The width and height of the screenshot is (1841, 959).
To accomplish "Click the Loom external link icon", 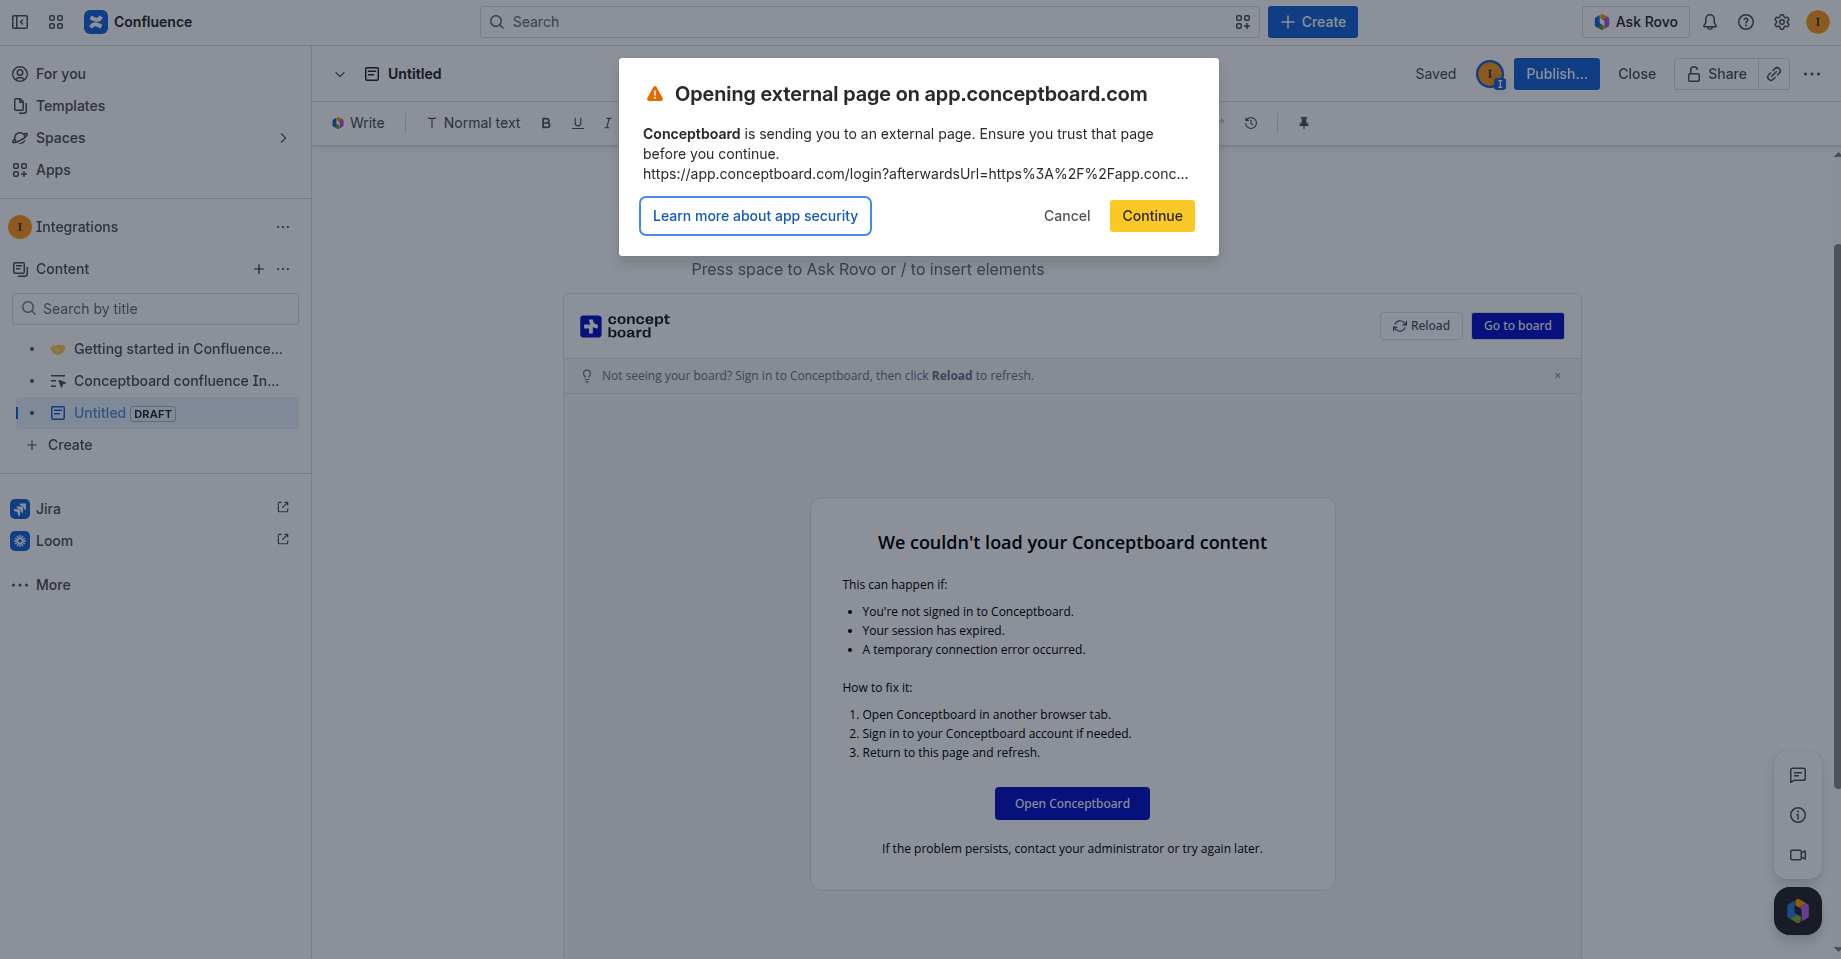I will pyautogui.click(x=283, y=540).
